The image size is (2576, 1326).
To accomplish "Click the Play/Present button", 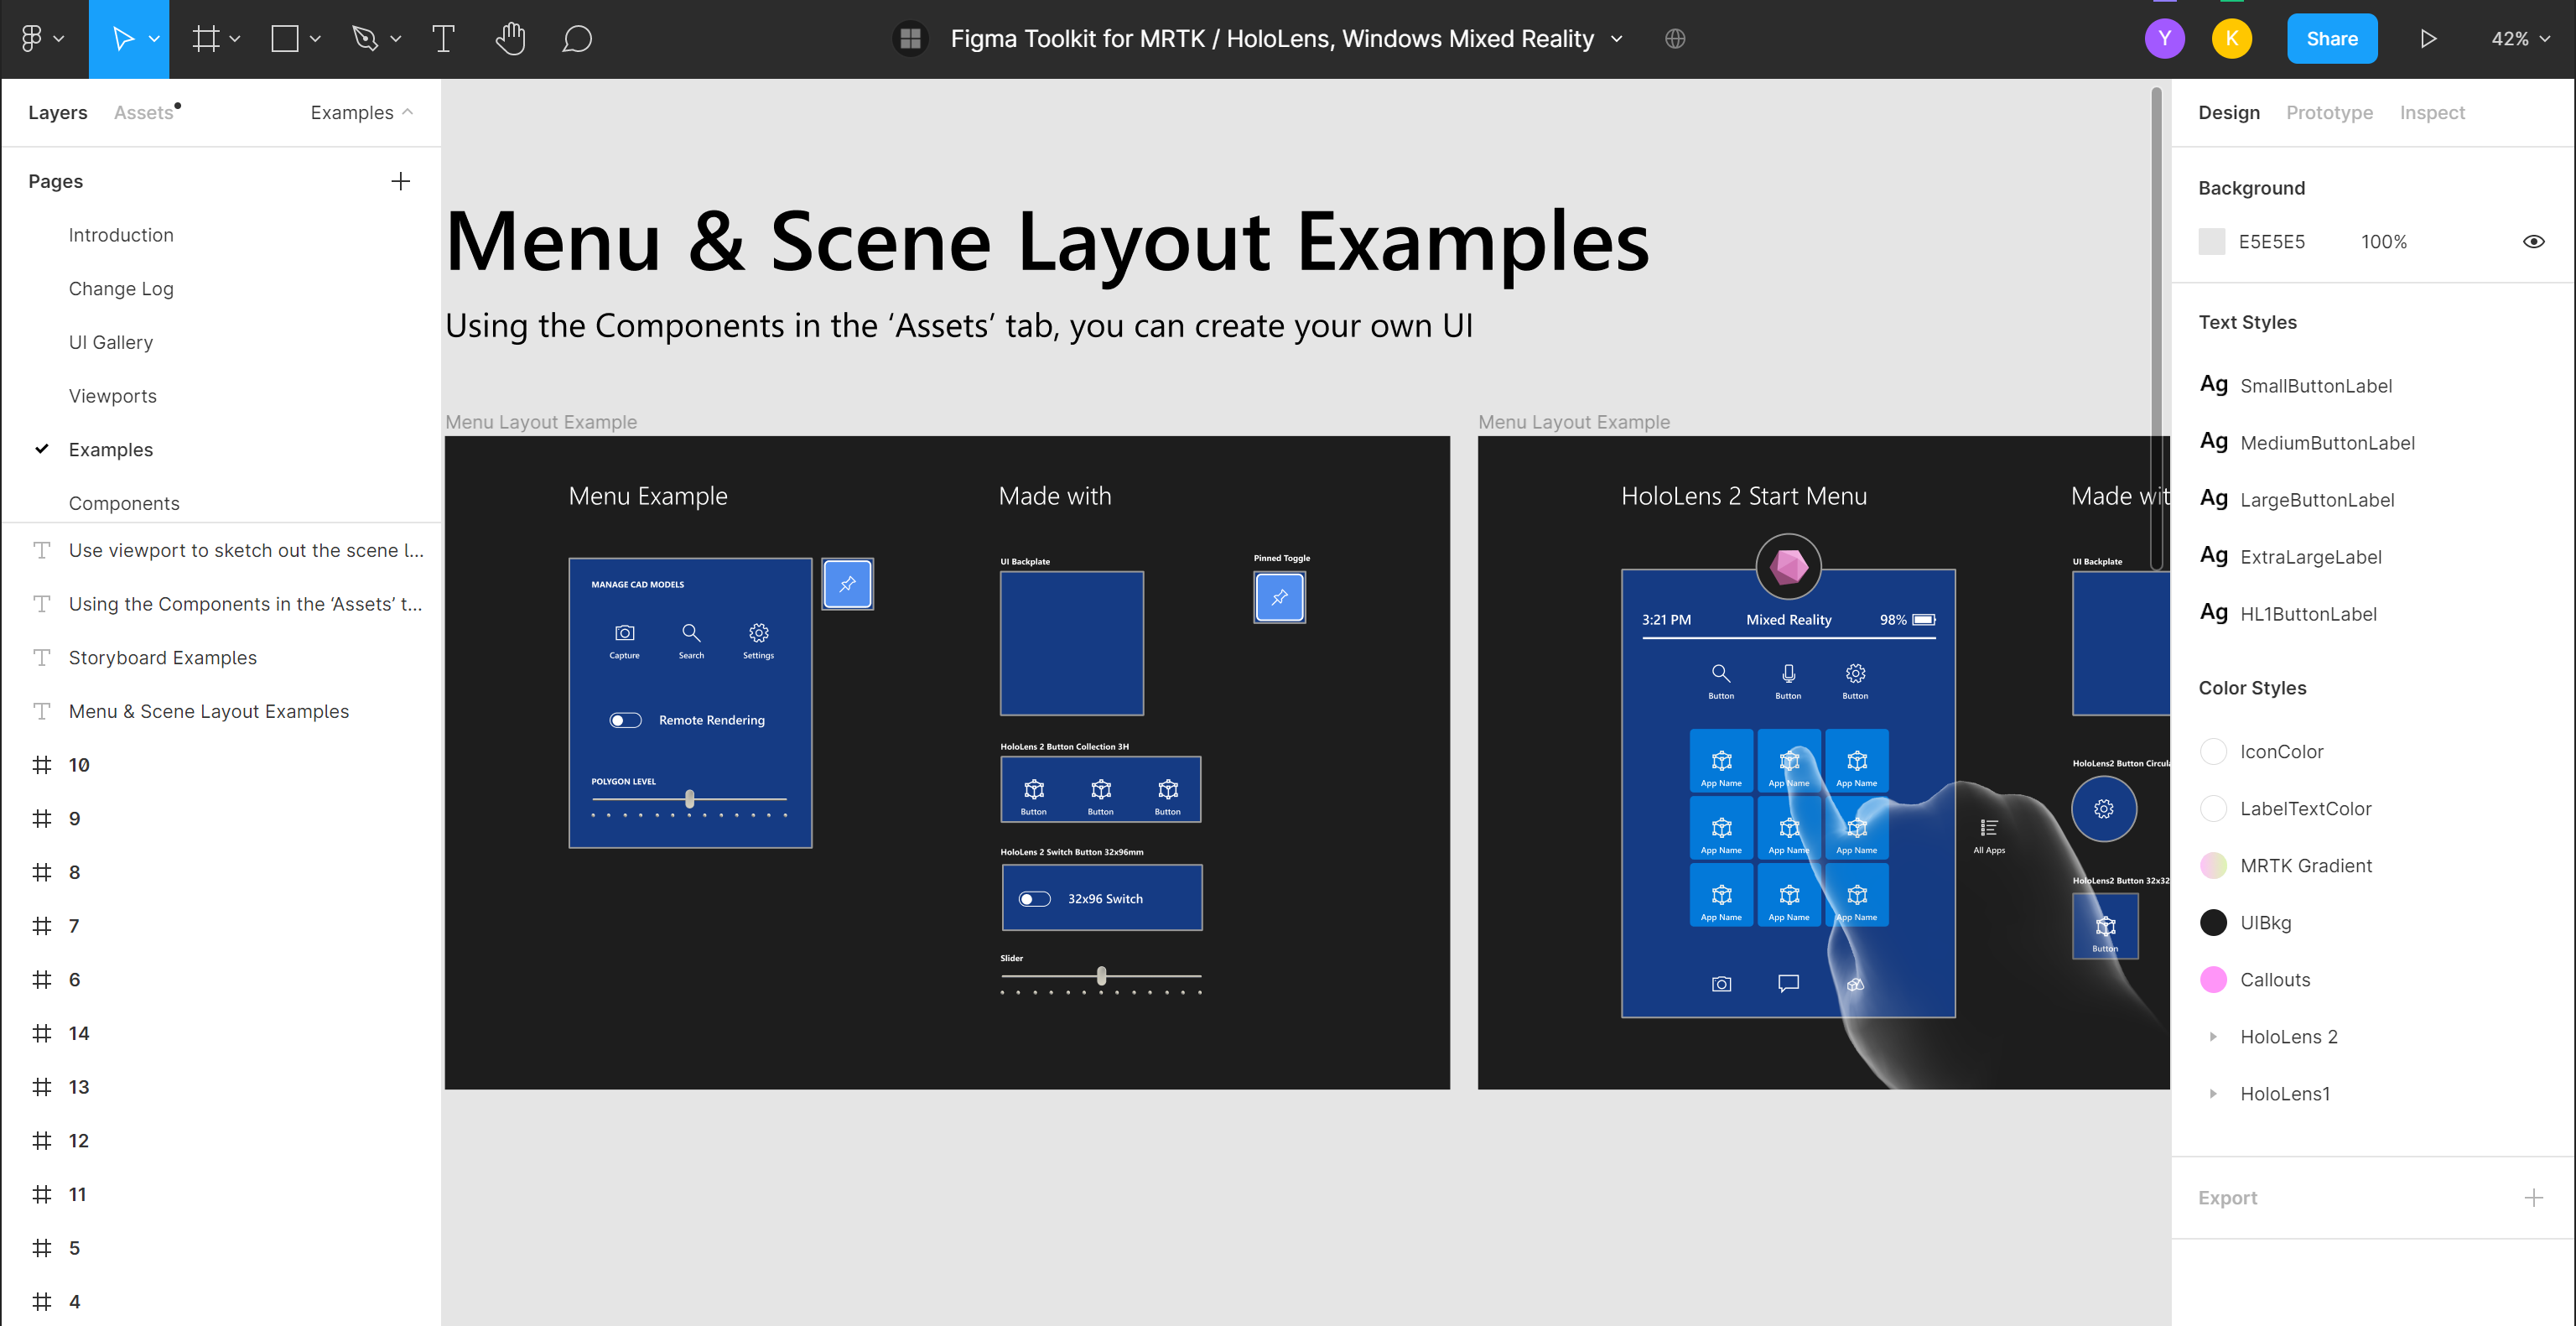I will coord(2428,39).
